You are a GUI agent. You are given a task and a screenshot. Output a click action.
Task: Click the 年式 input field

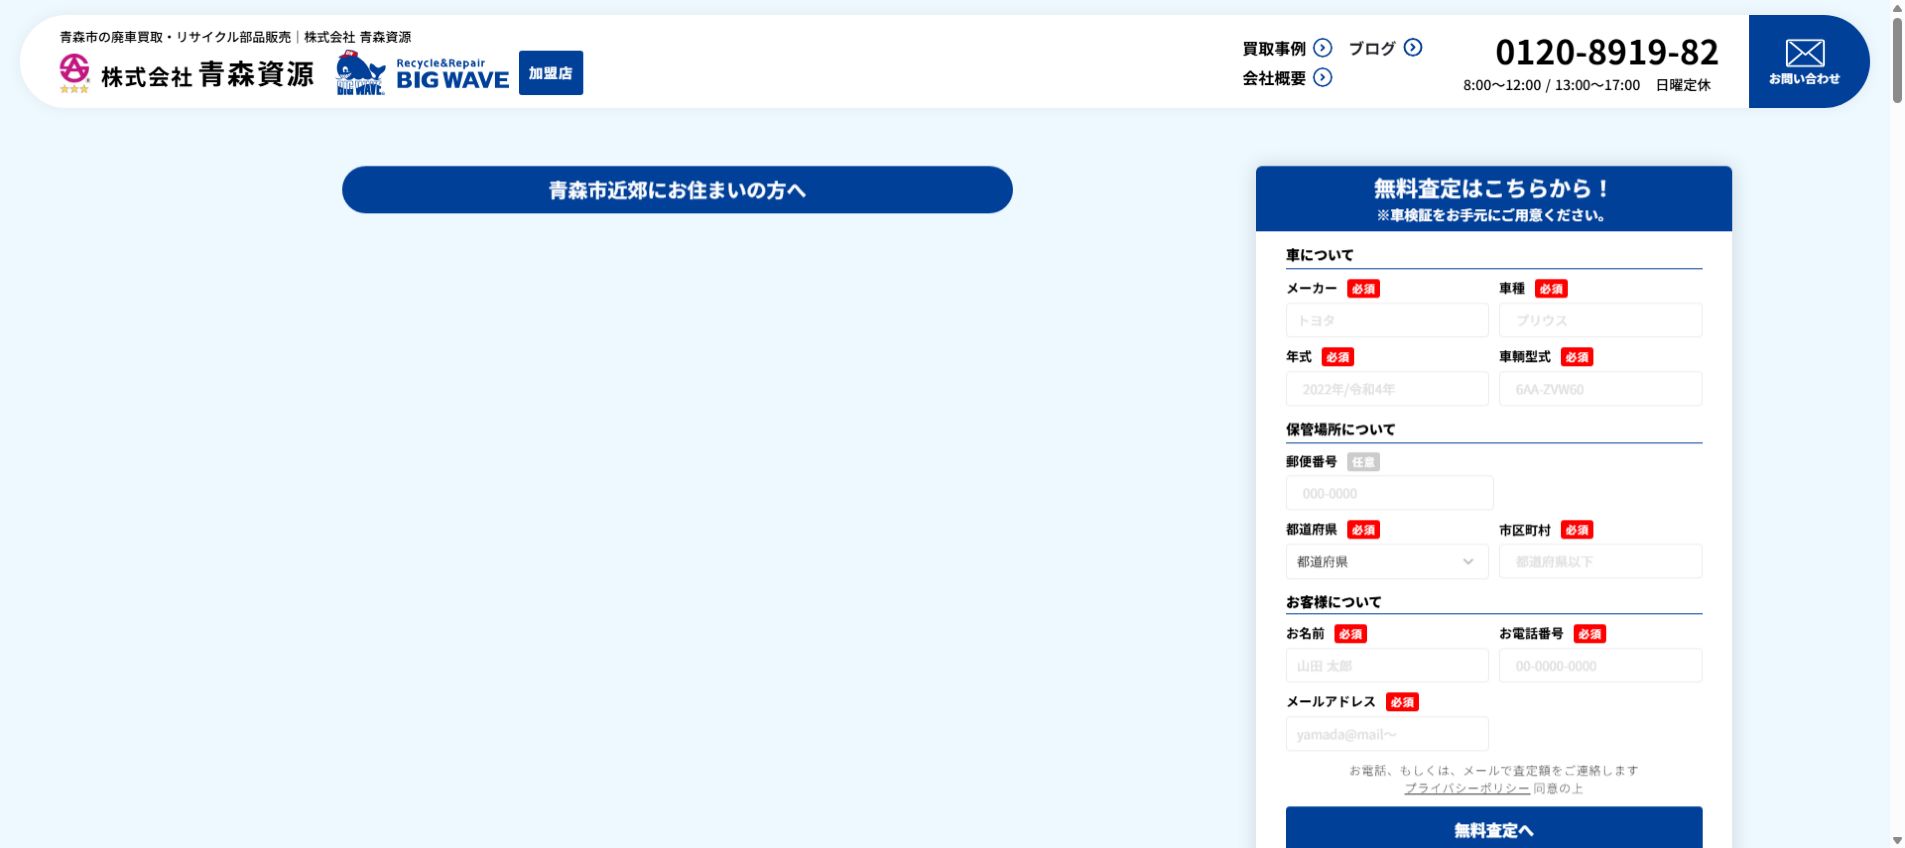(x=1387, y=389)
